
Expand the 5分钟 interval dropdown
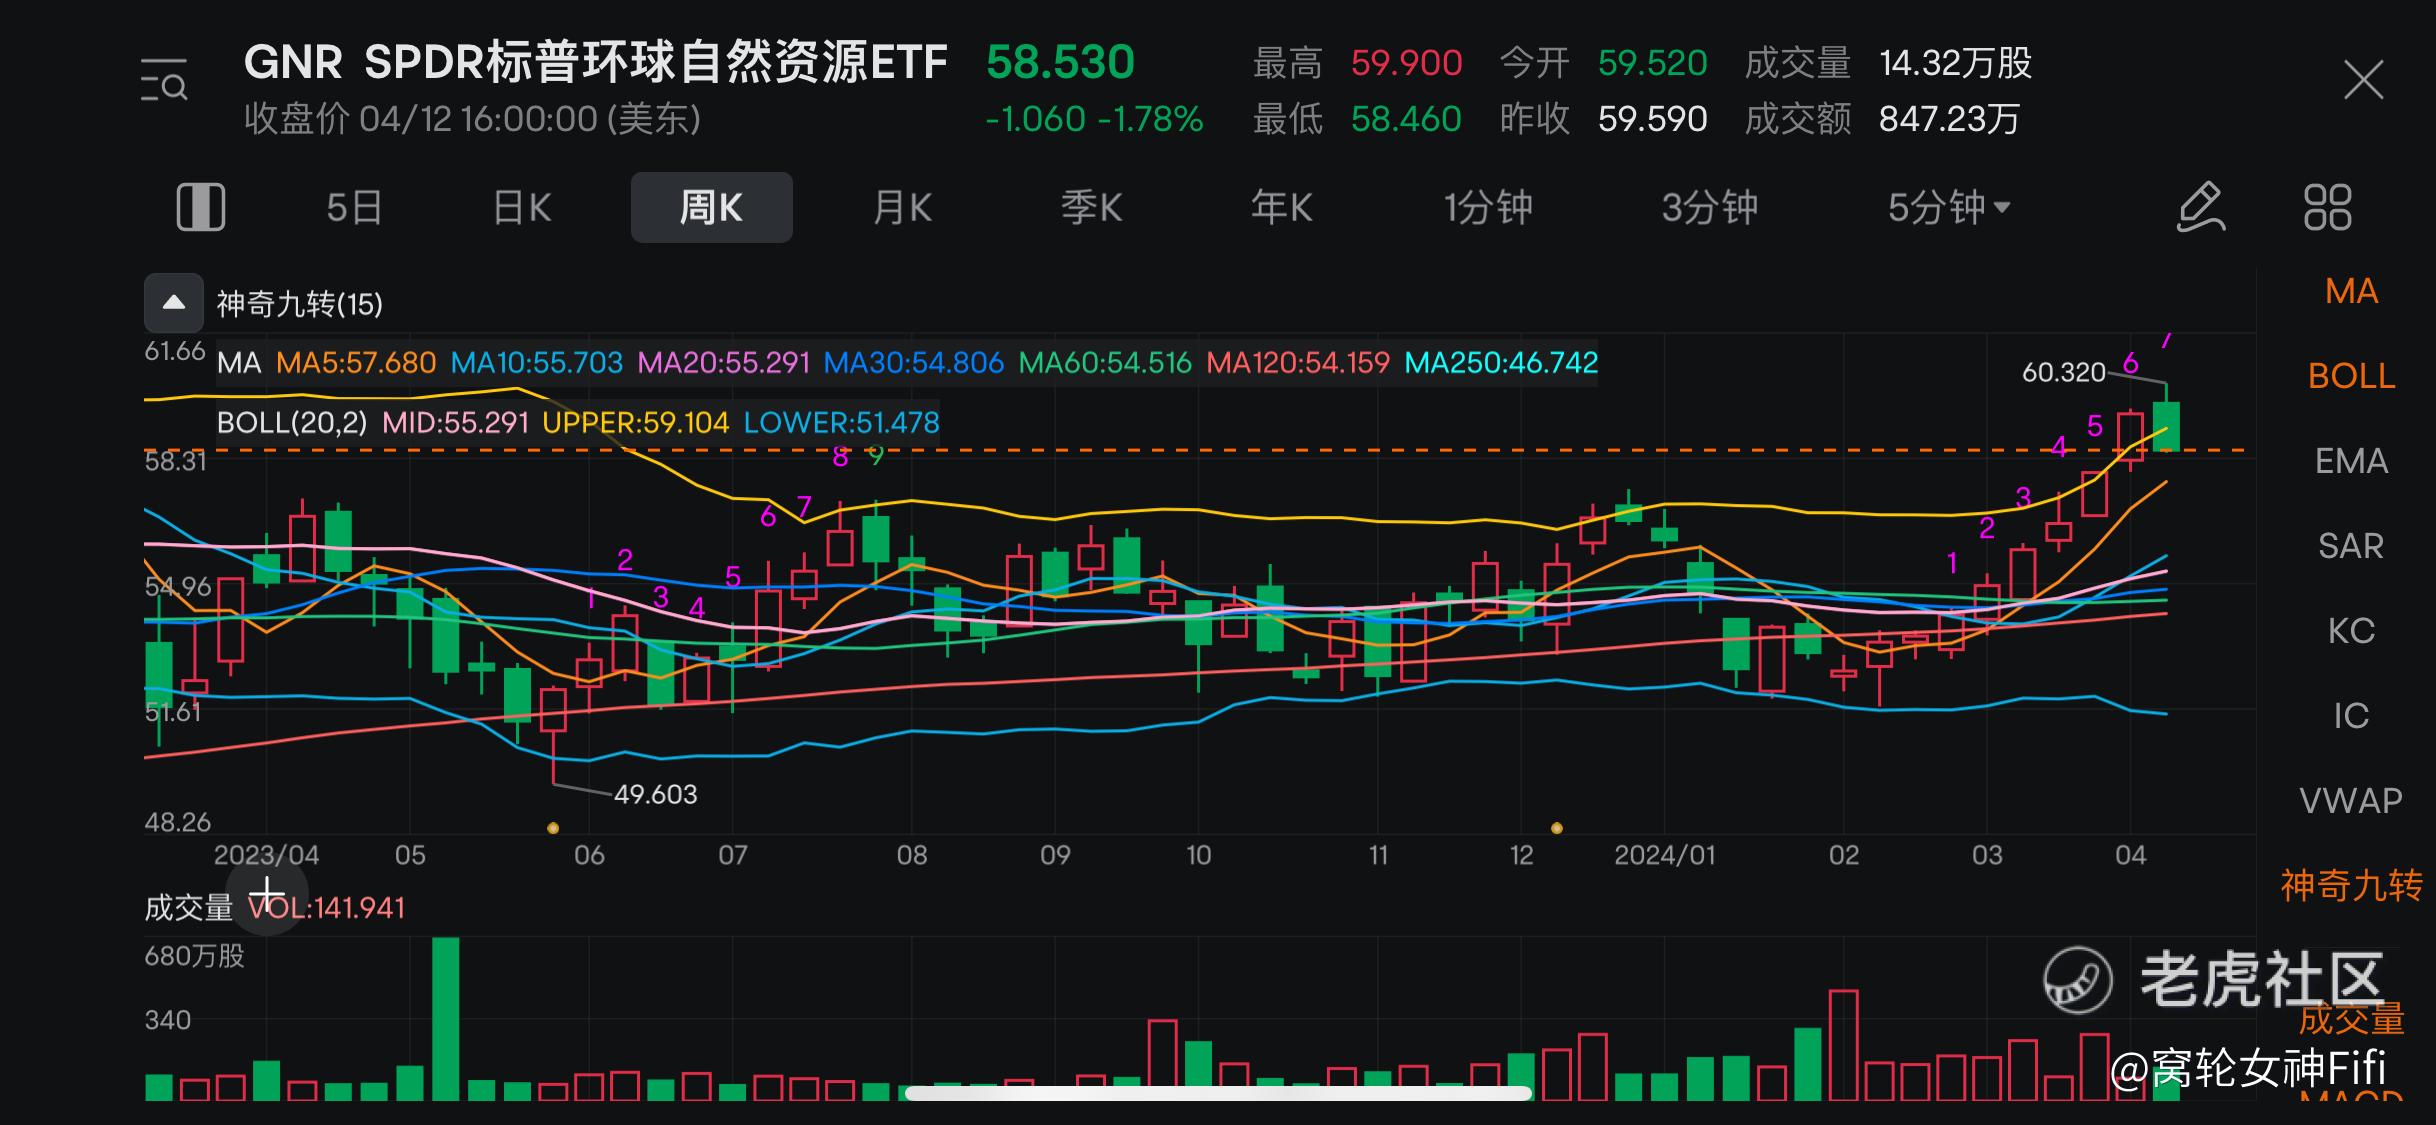pyautogui.click(x=1948, y=208)
